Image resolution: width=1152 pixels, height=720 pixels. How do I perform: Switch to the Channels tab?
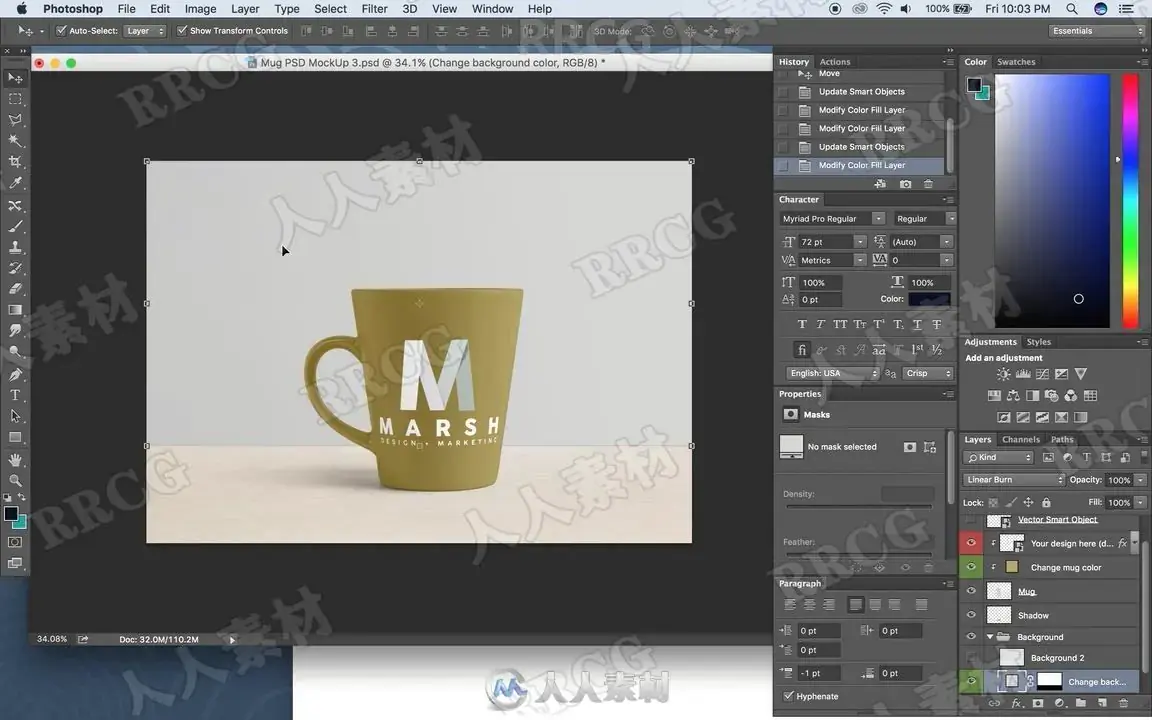point(1020,439)
